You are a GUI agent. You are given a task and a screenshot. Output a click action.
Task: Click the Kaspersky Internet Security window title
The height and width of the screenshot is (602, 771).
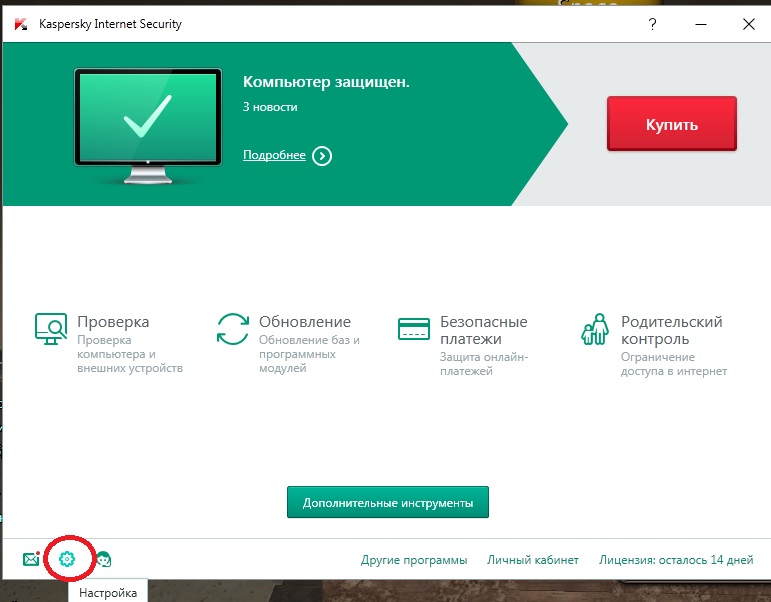[x=110, y=24]
